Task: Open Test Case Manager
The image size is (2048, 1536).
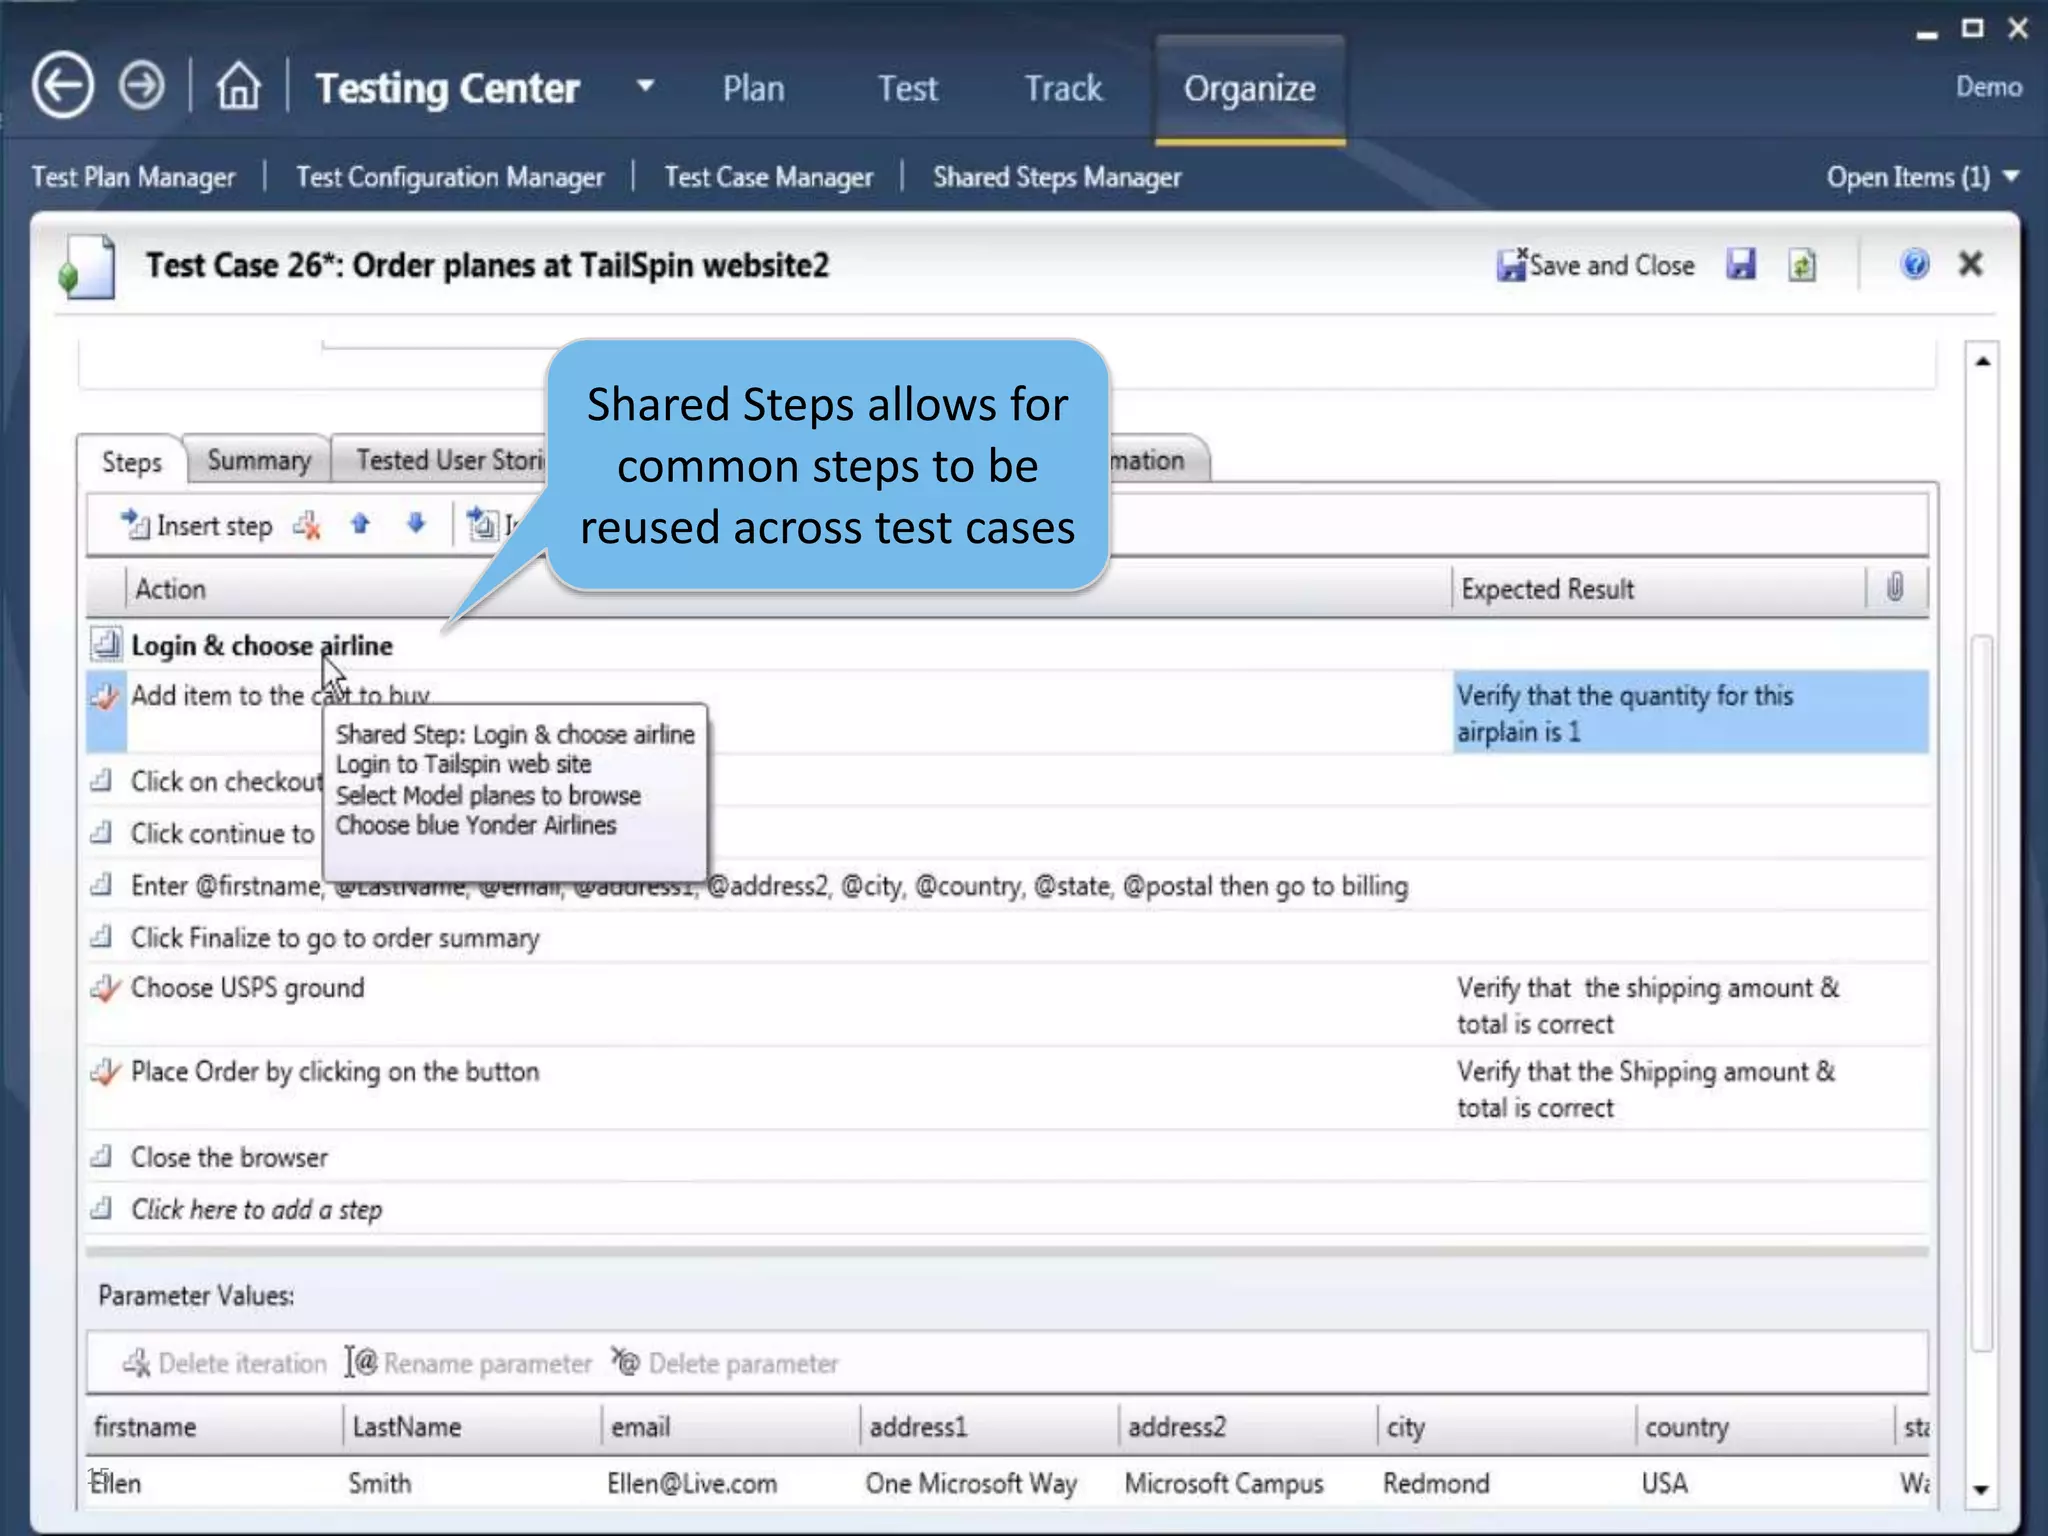Action: coord(768,177)
